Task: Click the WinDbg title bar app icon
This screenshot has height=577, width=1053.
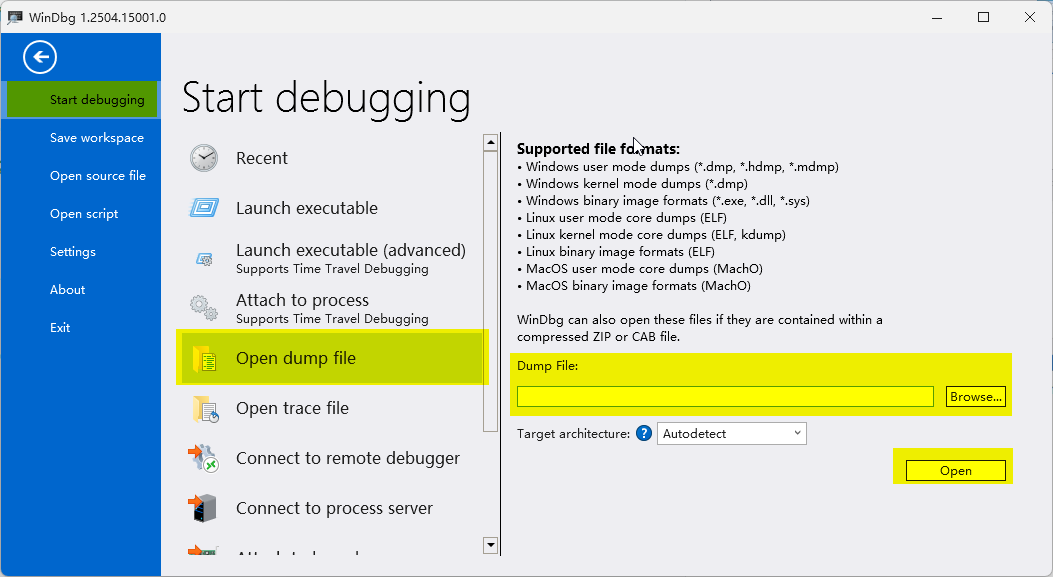Action: (x=15, y=17)
